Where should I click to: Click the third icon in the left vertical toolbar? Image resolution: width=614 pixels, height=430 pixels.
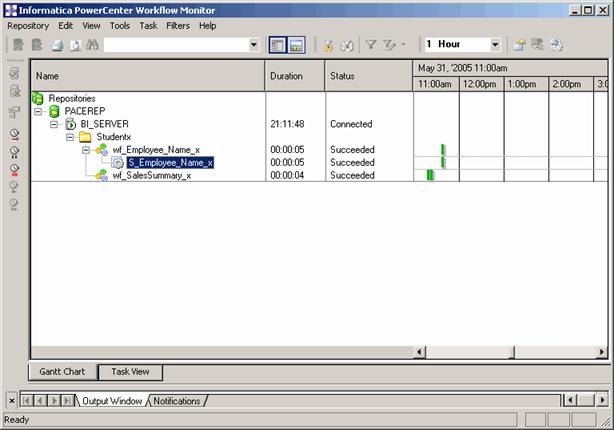click(14, 112)
